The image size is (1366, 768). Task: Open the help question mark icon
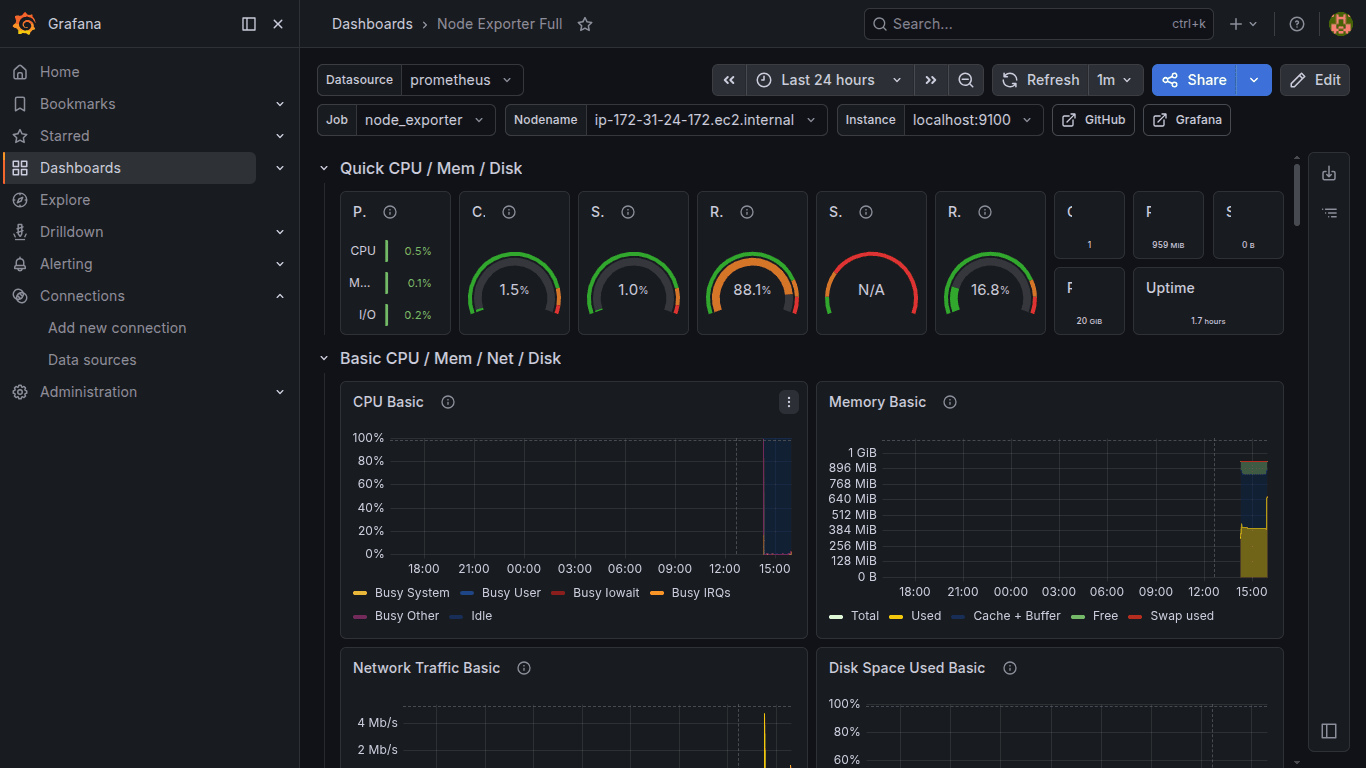[1297, 24]
